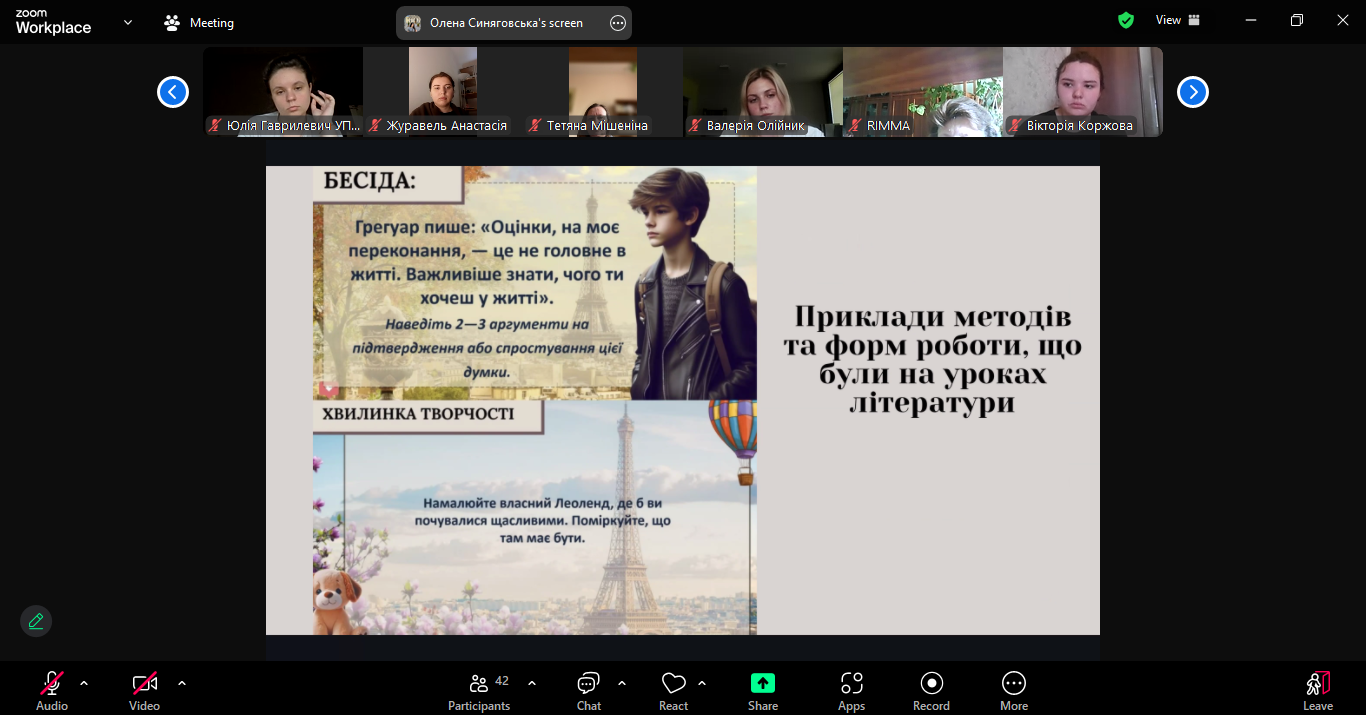This screenshot has width=1366, height=715.
Task: Click the React heart icon
Action: 673,683
